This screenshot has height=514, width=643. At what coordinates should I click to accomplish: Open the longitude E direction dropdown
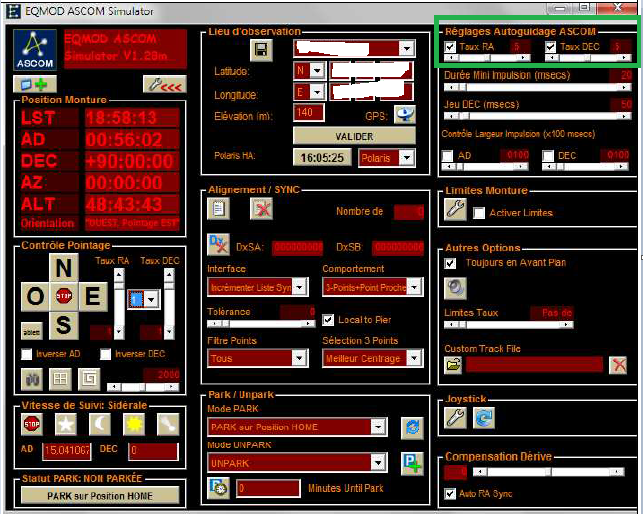tap(317, 92)
